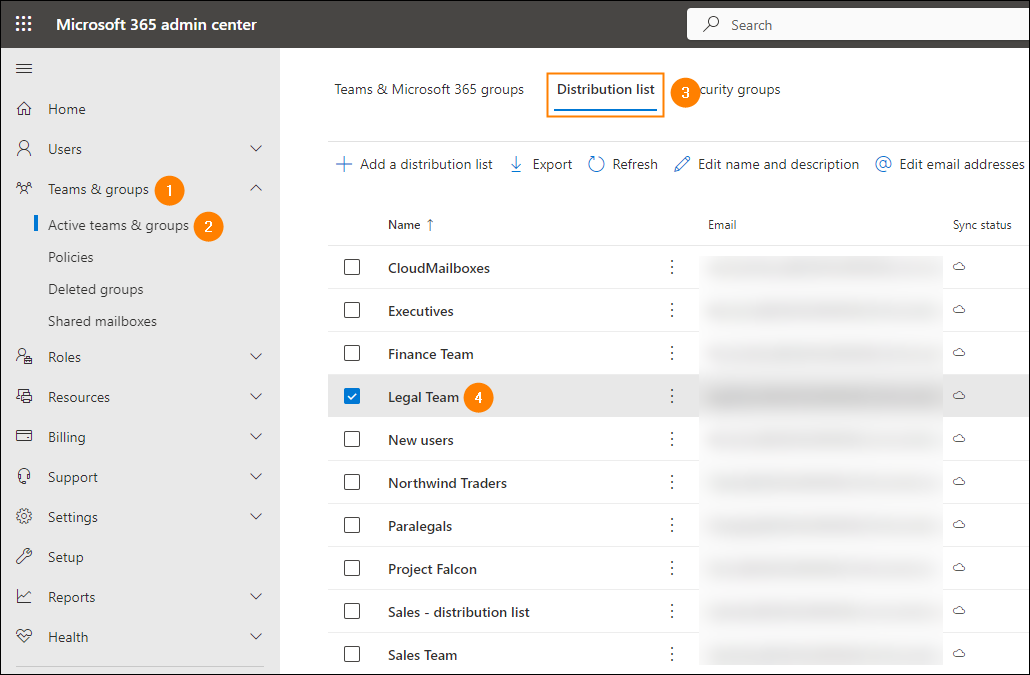Open the app launcher waffle icon
The height and width of the screenshot is (675, 1030).
pos(24,24)
